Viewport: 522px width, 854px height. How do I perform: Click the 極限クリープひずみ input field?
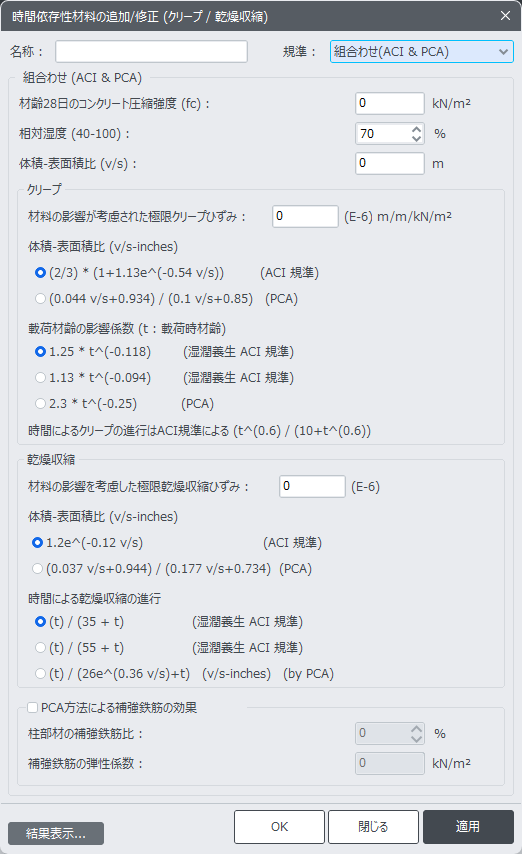tap(305, 216)
